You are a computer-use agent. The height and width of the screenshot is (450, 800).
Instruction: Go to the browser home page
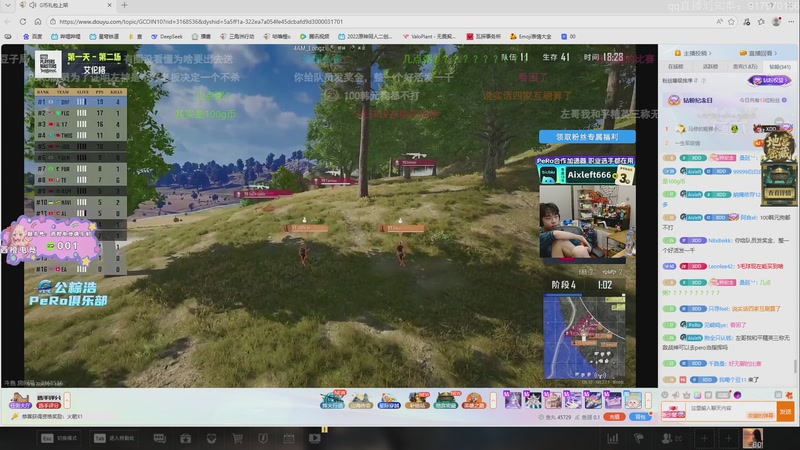pyautogui.click(x=38, y=21)
